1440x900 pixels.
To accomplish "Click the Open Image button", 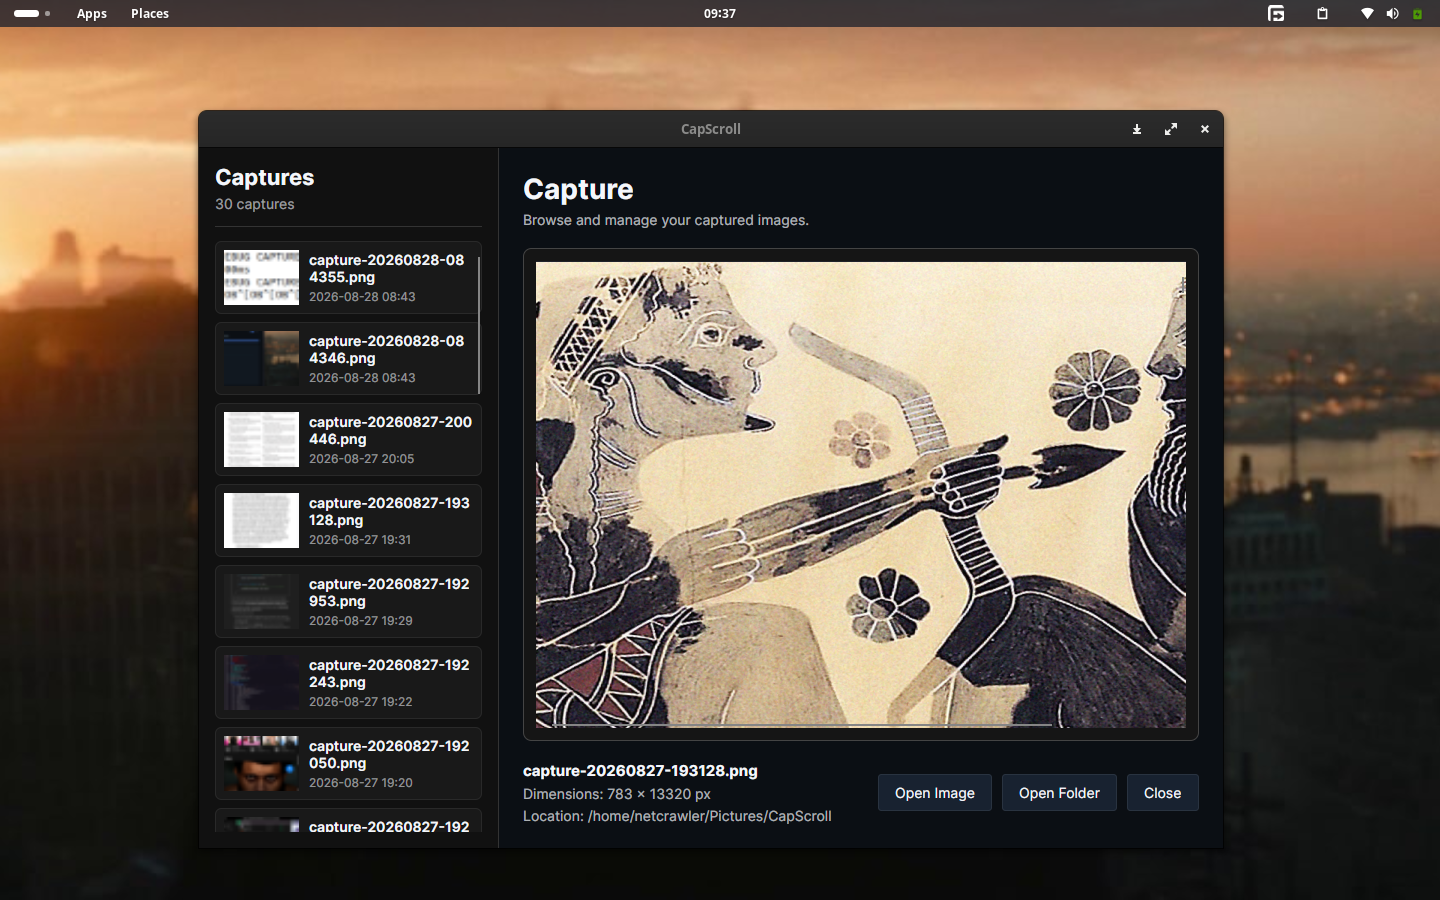I will (935, 793).
